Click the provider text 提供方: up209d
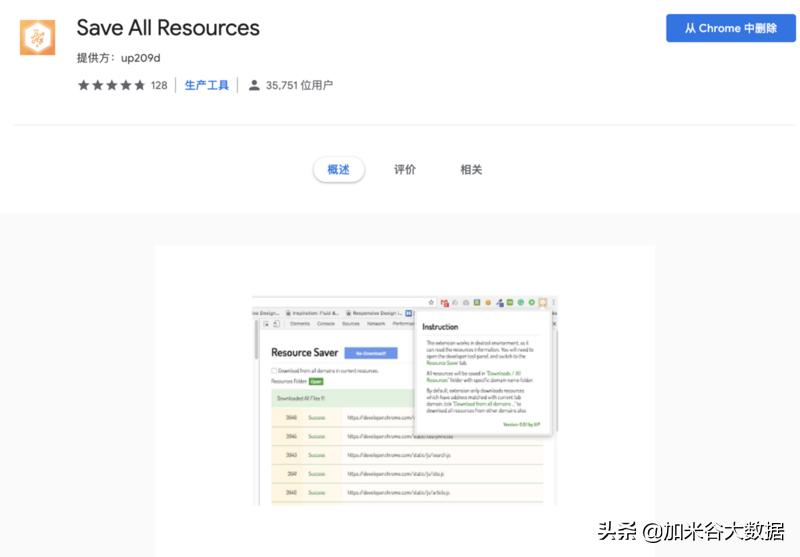 tap(118, 58)
